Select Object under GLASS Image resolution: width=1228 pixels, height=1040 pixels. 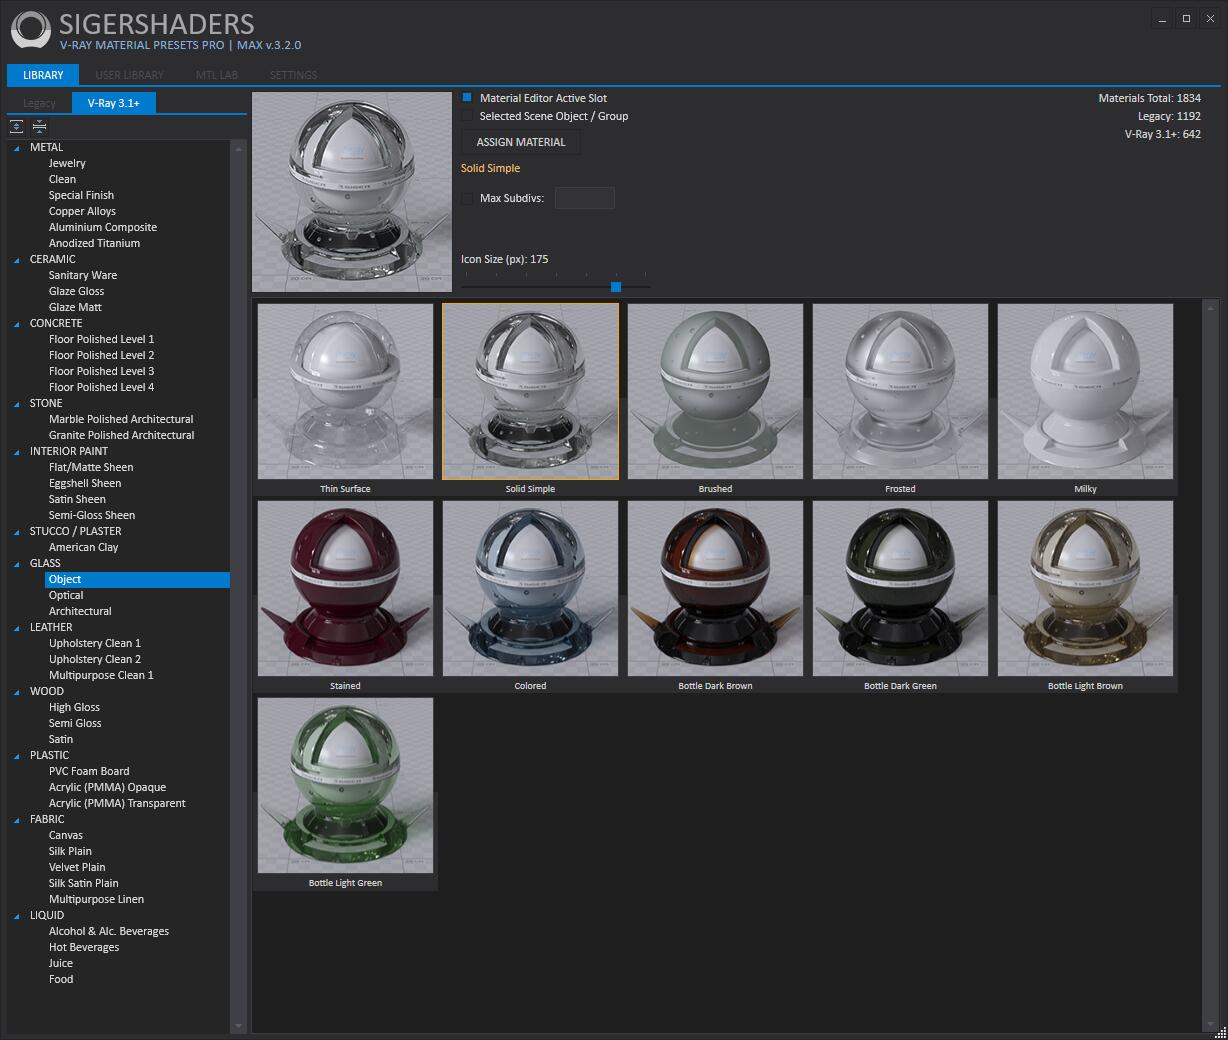pos(137,580)
